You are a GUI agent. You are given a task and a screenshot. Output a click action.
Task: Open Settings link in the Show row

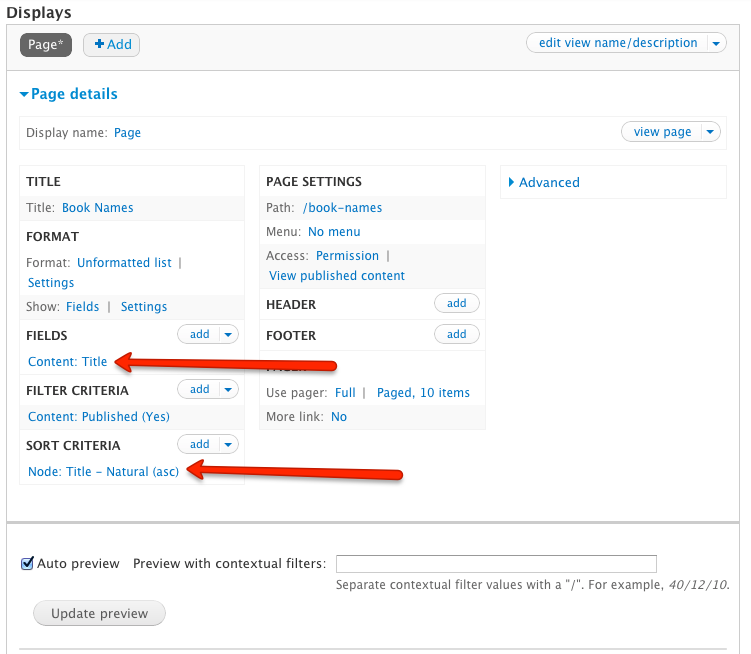tap(144, 307)
